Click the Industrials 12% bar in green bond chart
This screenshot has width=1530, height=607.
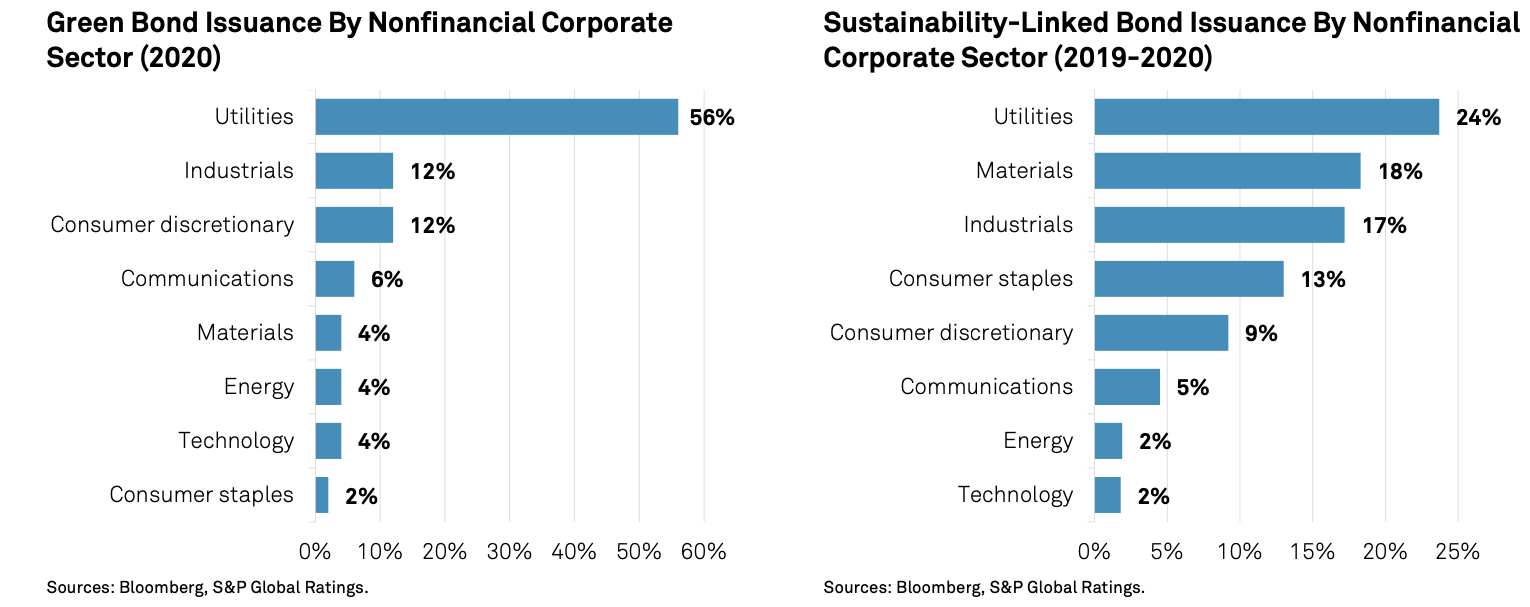click(354, 171)
